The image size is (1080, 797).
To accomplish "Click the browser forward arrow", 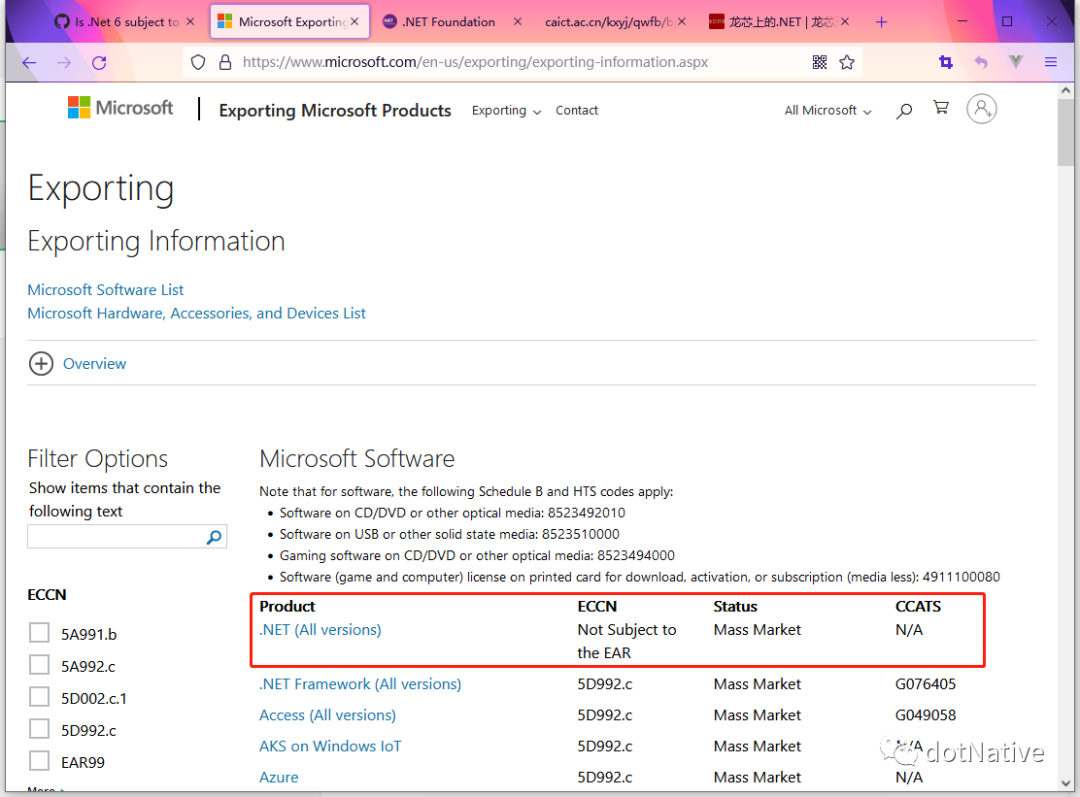I will [64, 63].
